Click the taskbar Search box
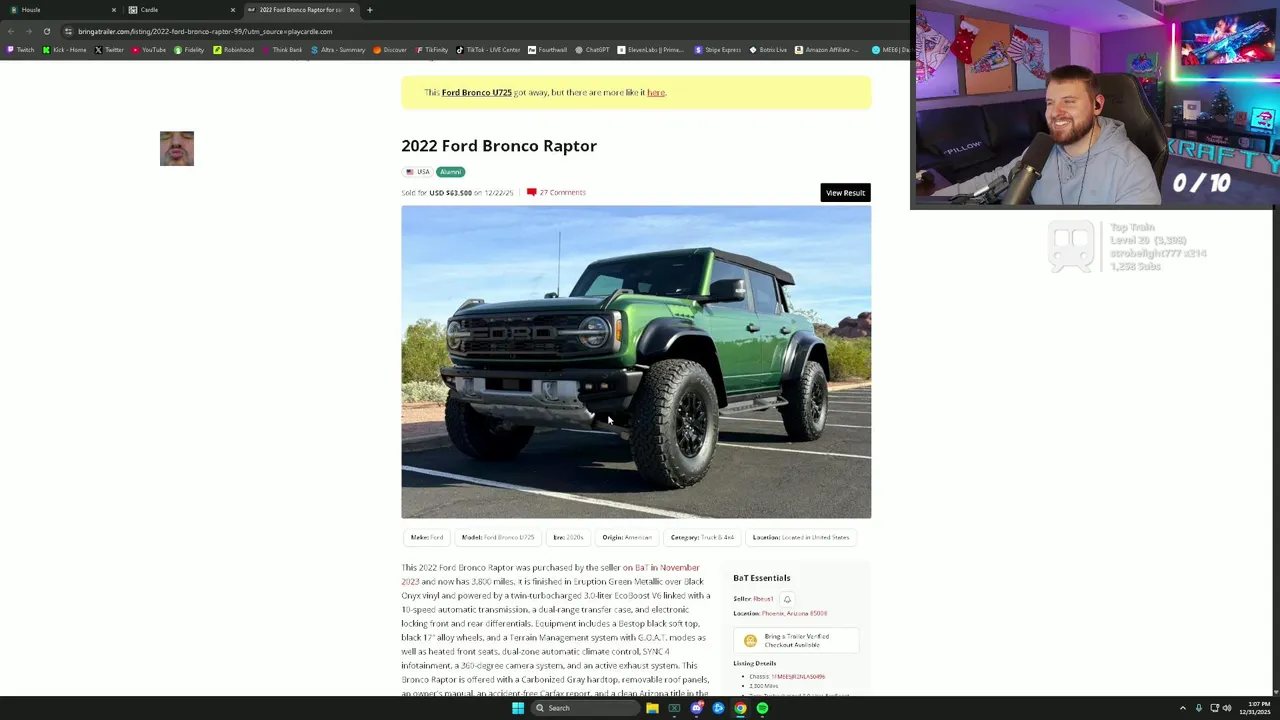 [x=585, y=708]
